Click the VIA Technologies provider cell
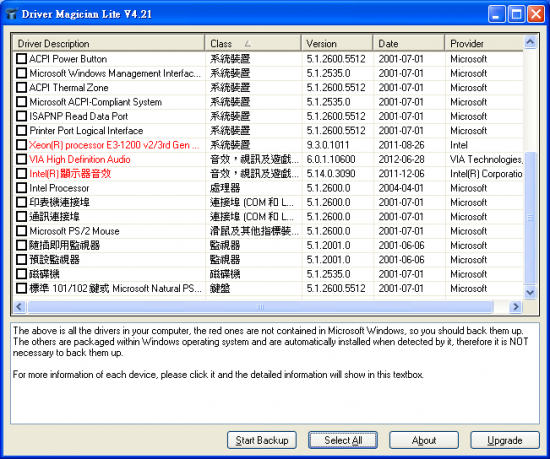 coord(487,160)
